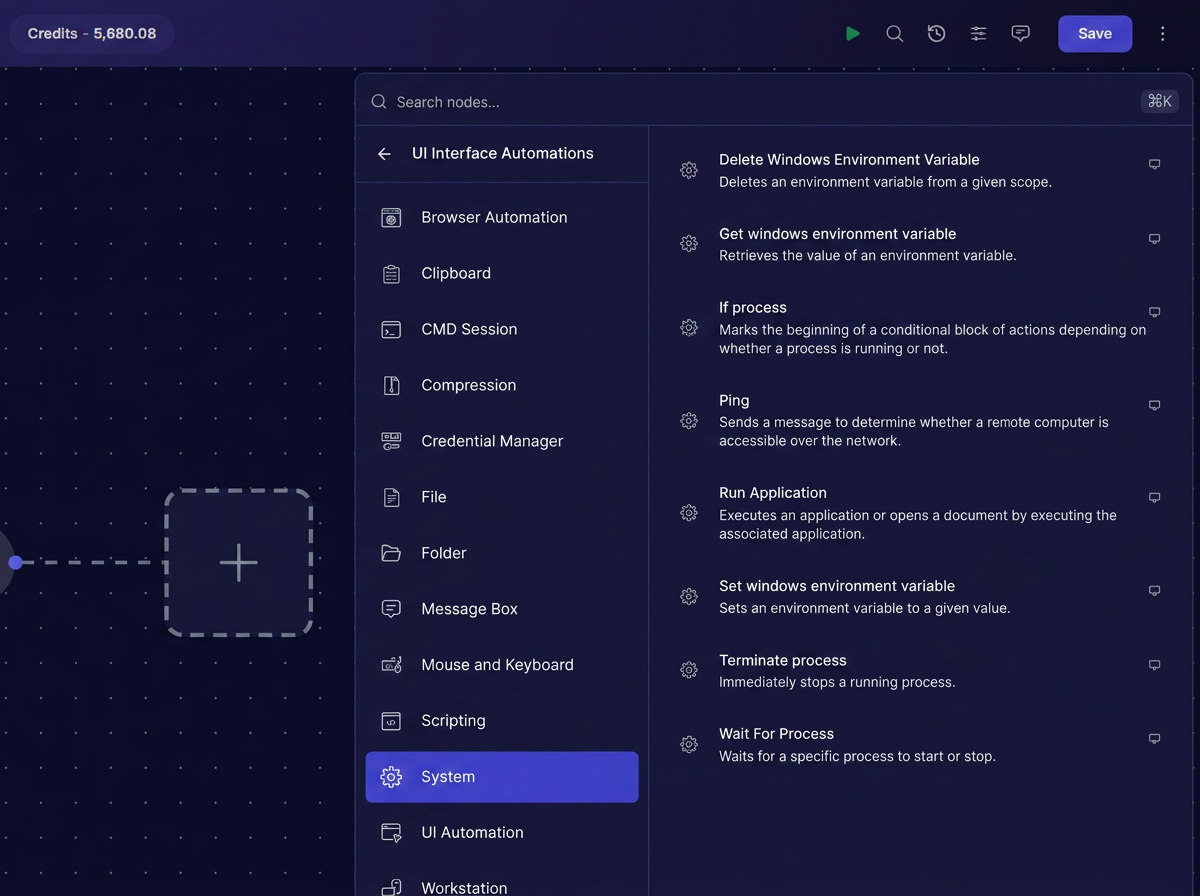
Task: Click the dashed add-node plus placeholder
Action: tap(239, 562)
